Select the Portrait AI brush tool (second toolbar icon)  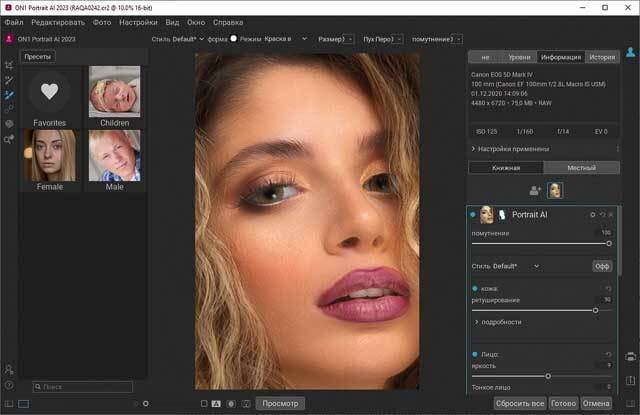9,80
